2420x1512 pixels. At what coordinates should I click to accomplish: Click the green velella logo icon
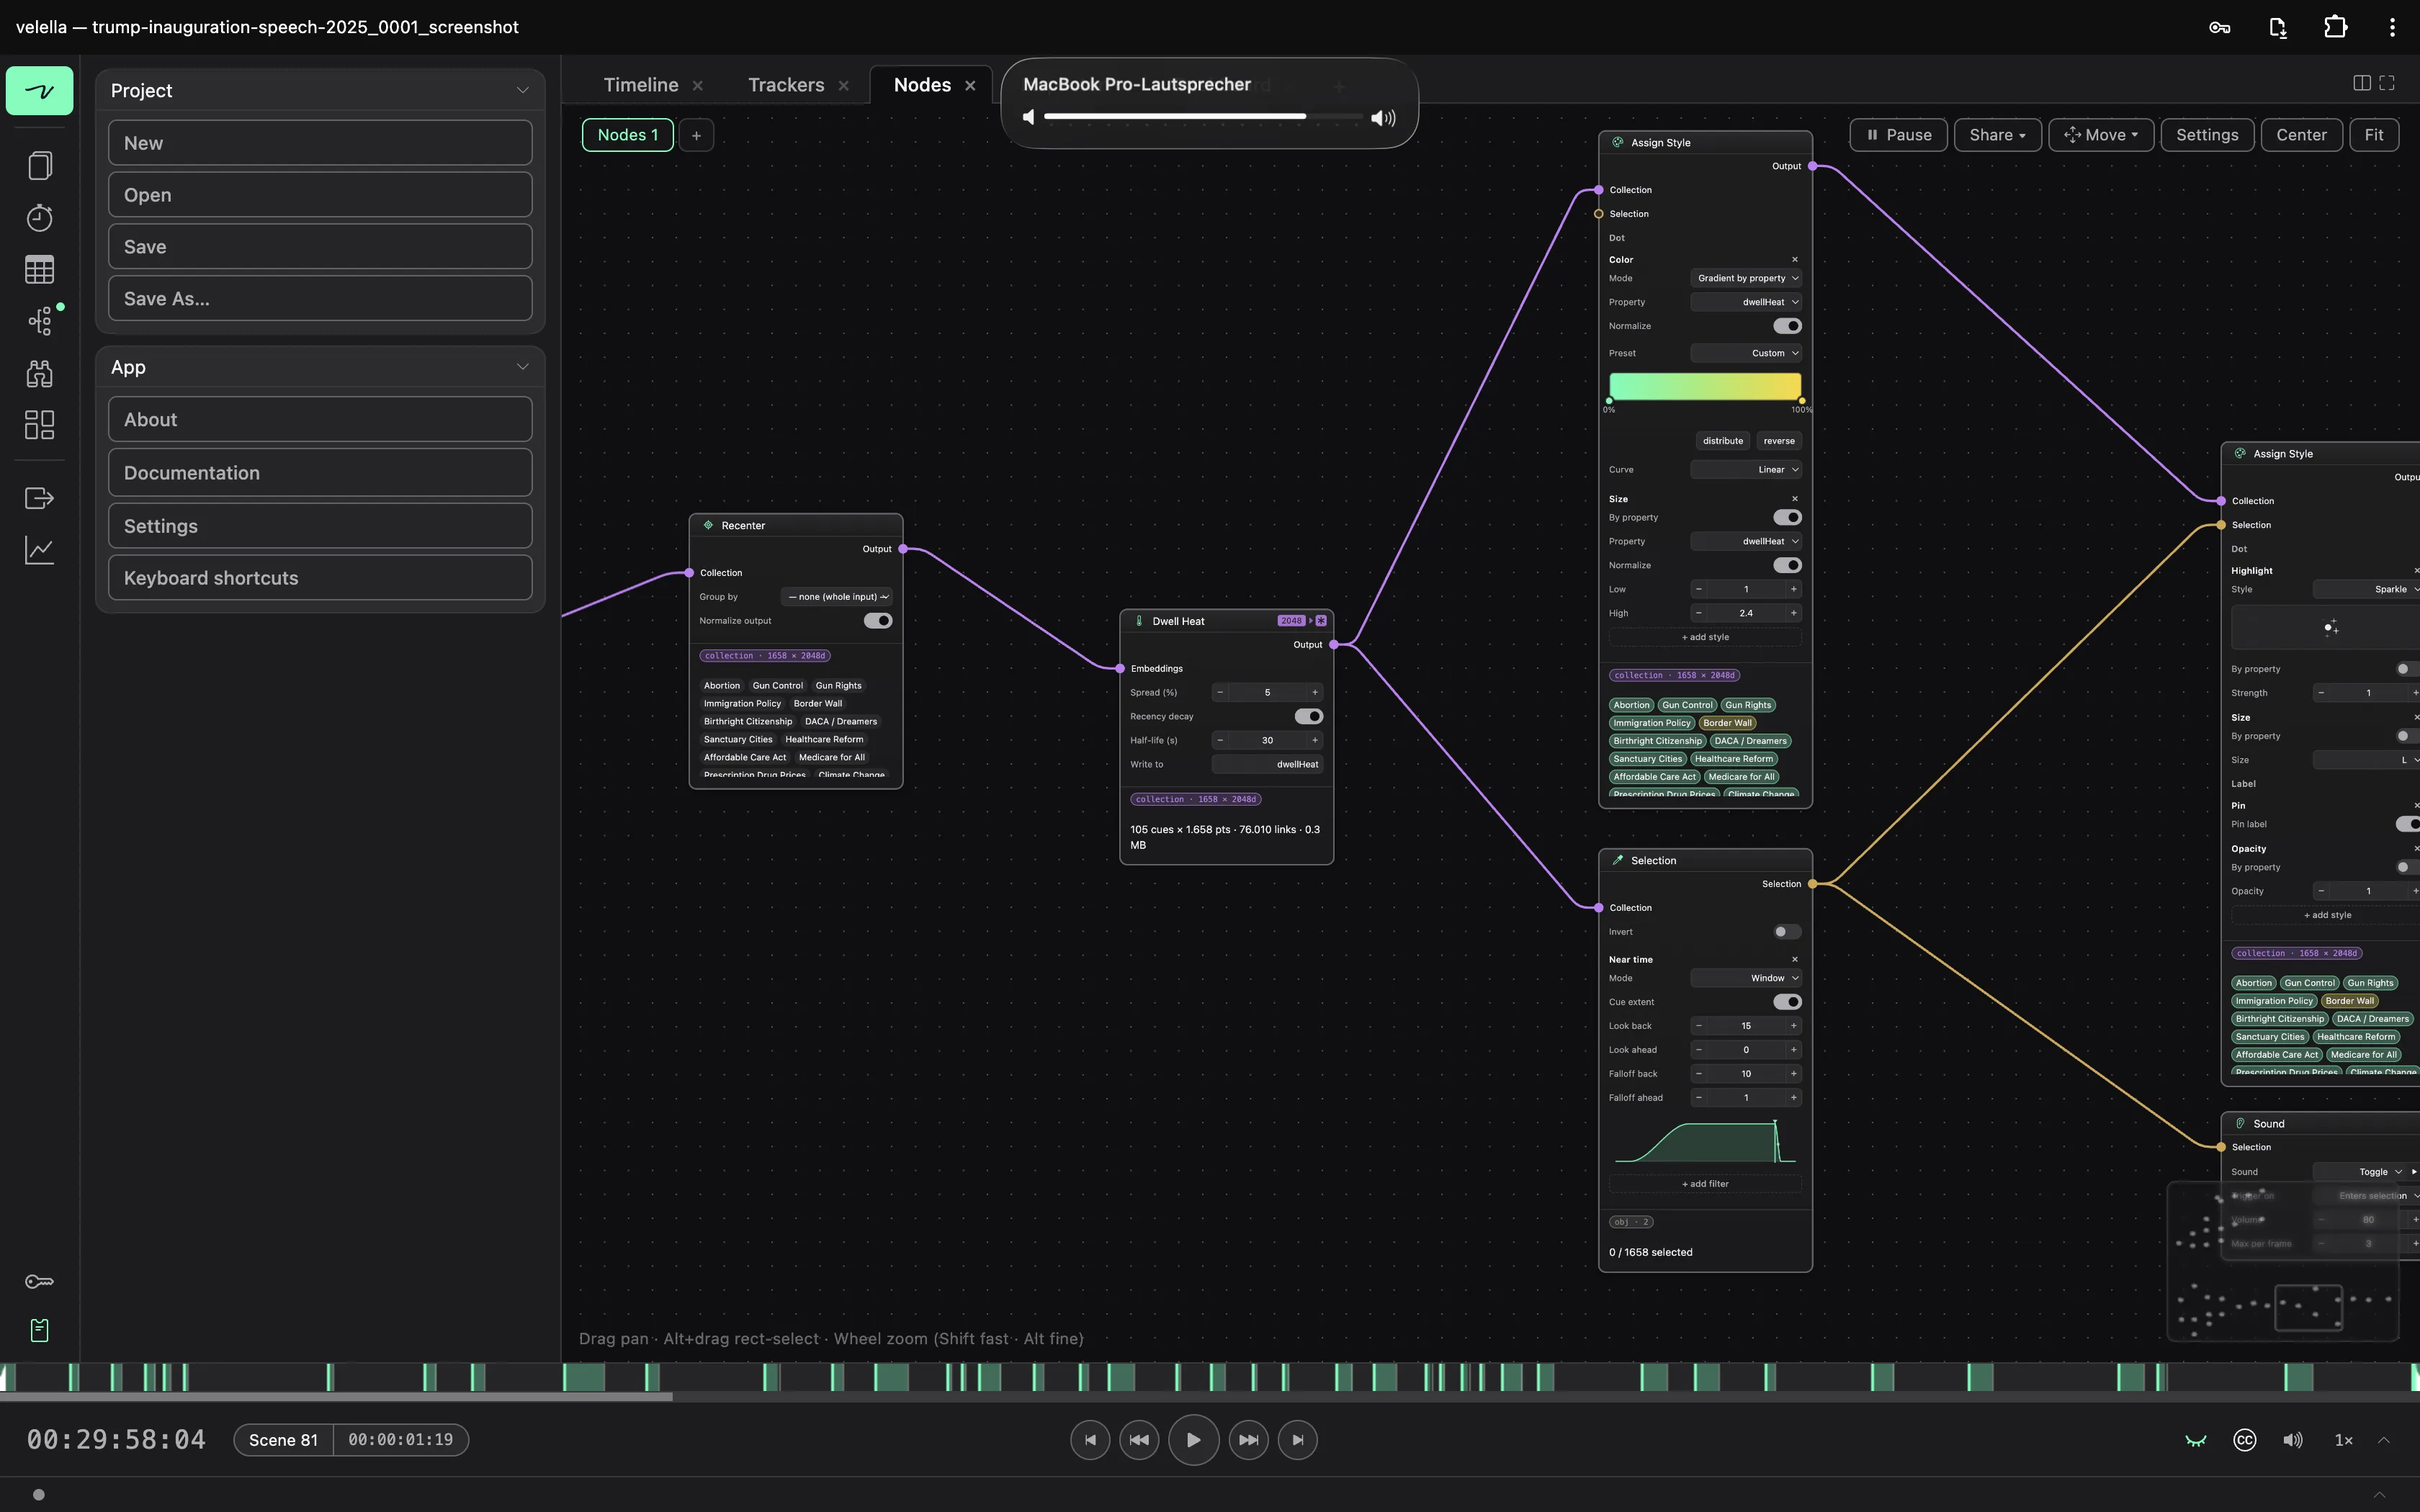[x=39, y=91]
